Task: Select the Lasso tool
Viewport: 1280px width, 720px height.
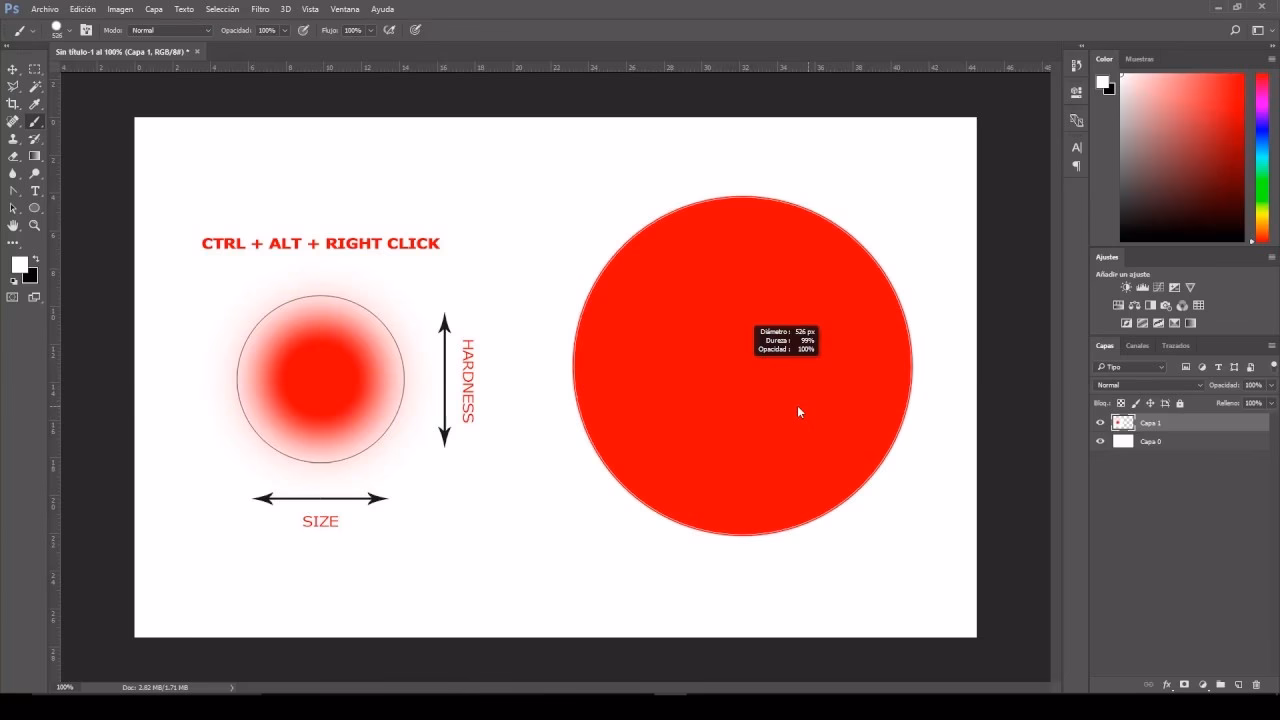Action: tap(13, 87)
